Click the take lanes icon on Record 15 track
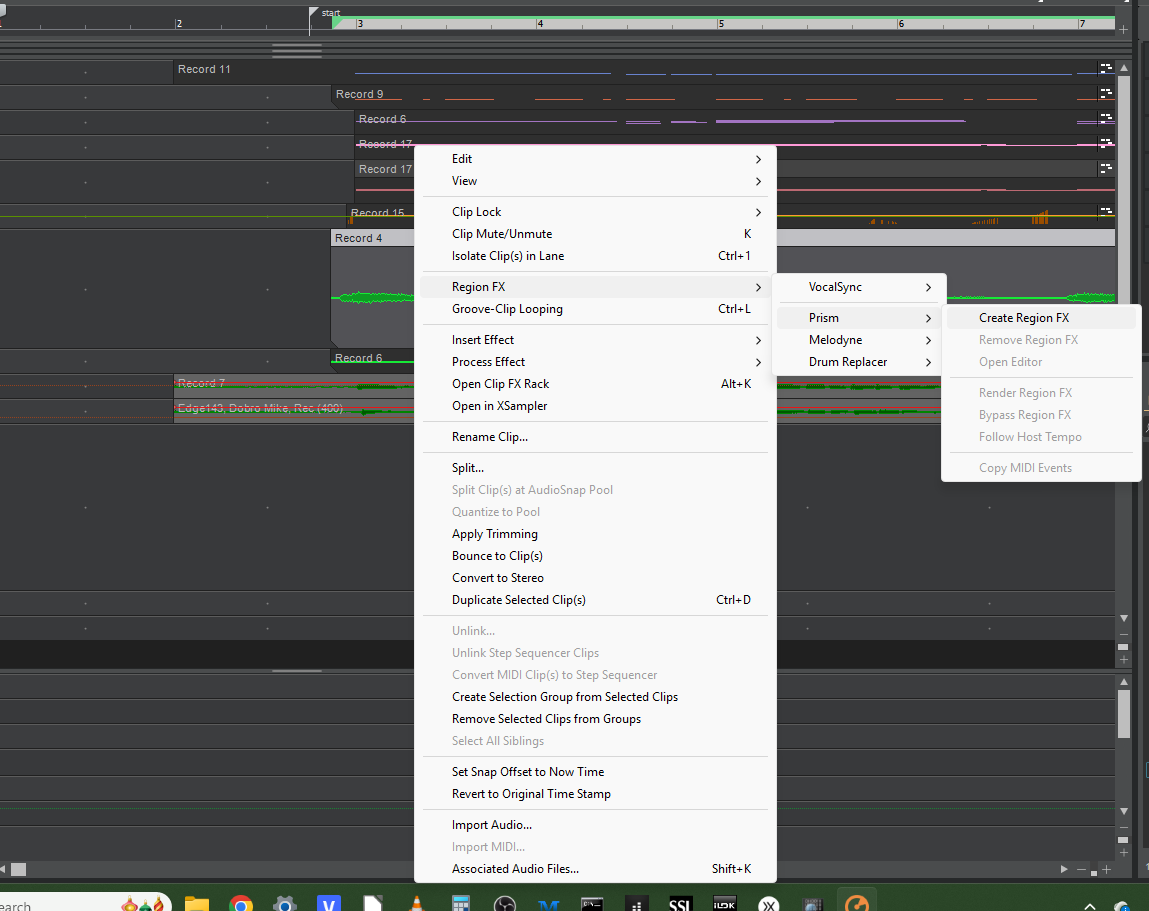This screenshot has height=911, width=1149. click(1106, 212)
